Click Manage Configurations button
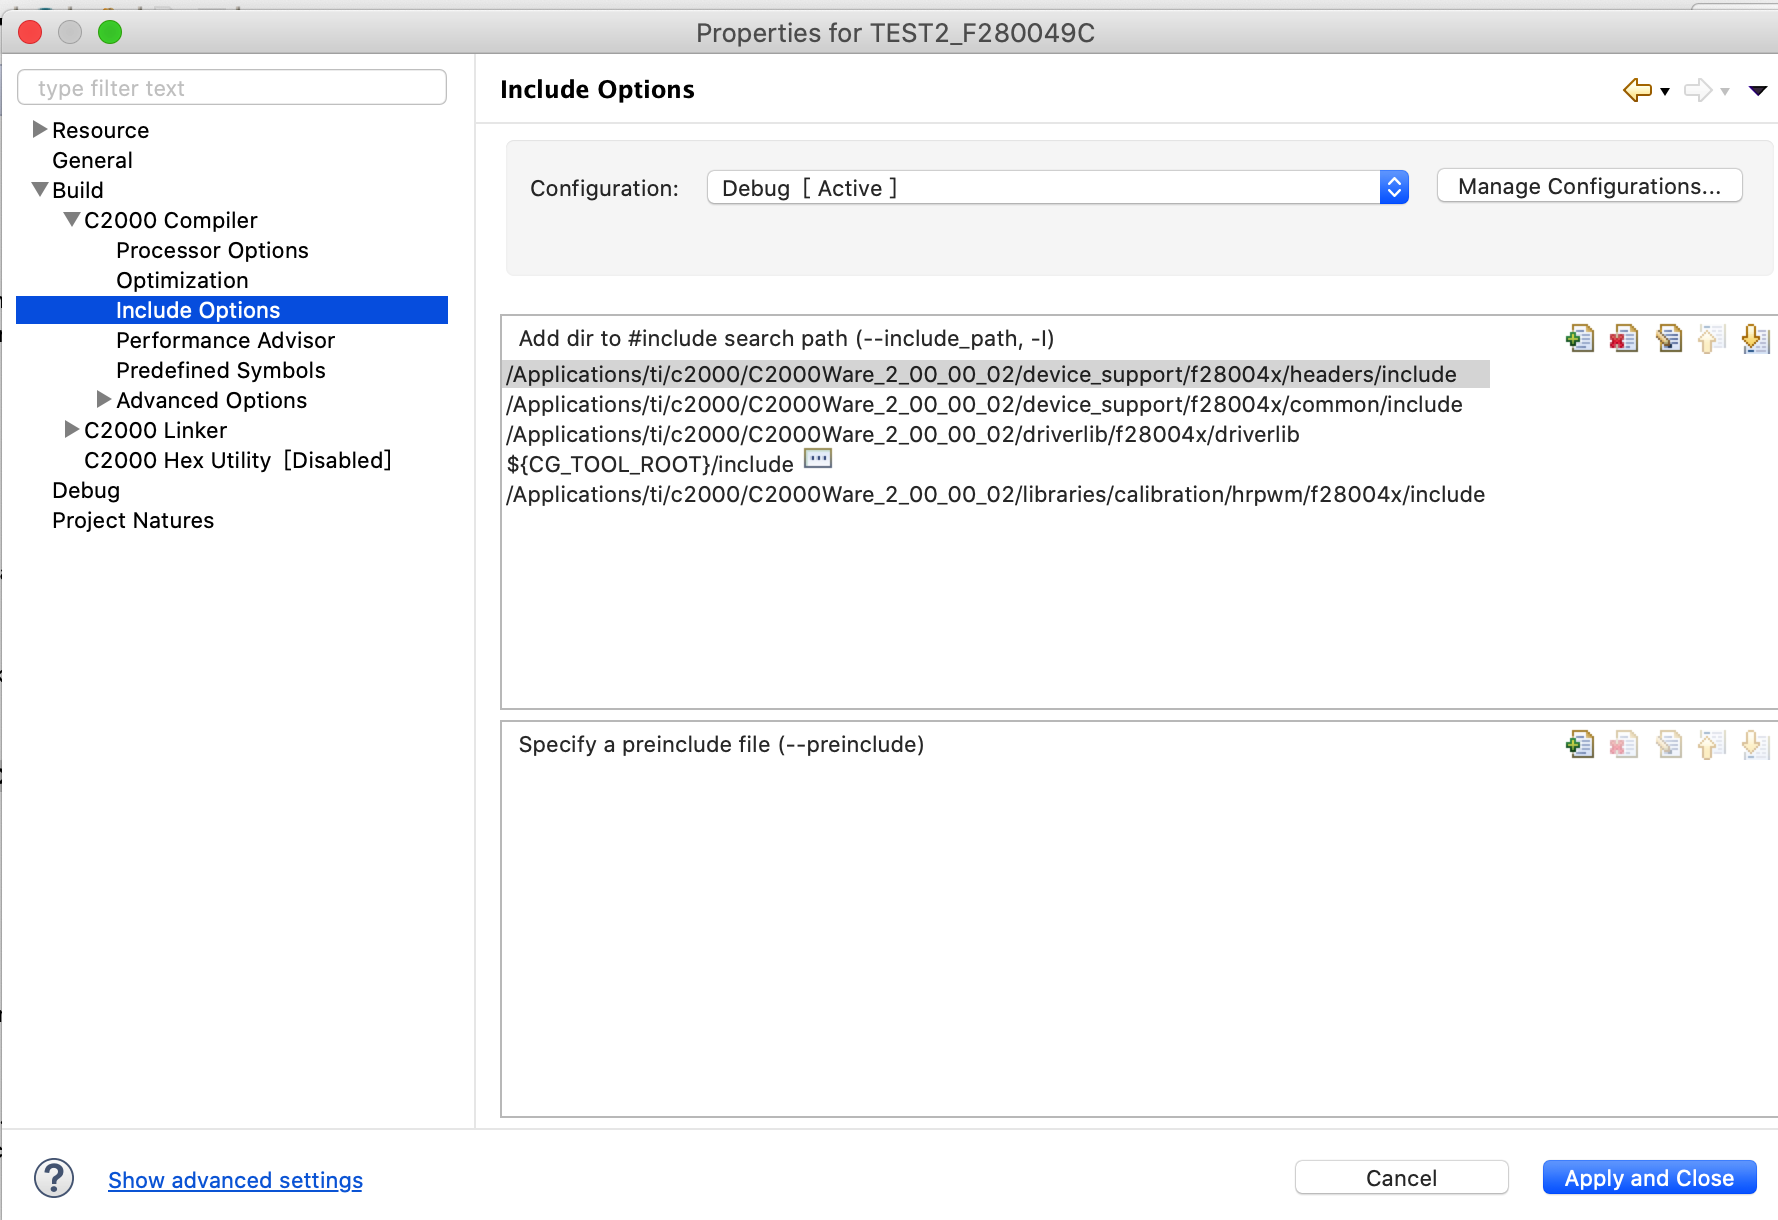 [x=1589, y=187]
